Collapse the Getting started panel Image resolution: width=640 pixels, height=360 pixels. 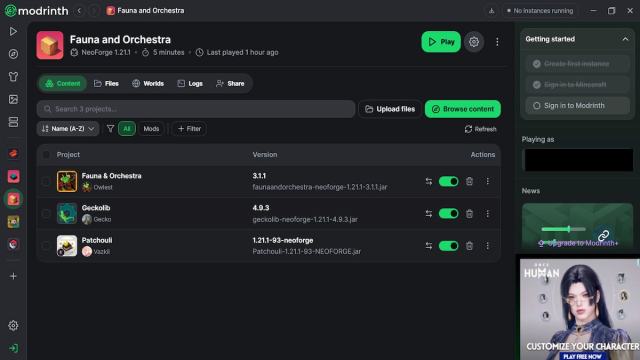click(625, 39)
